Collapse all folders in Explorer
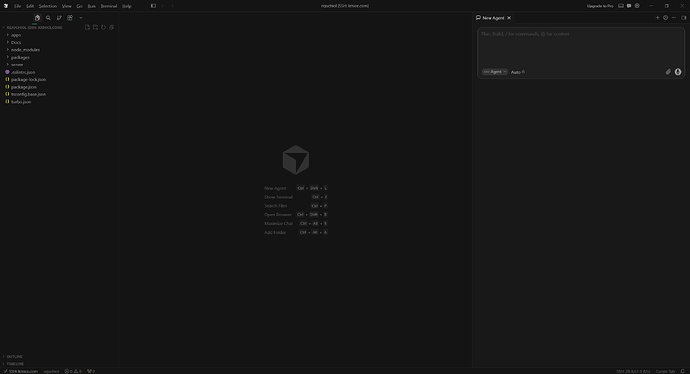This screenshot has width=690, height=374. [x=111, y=27]
